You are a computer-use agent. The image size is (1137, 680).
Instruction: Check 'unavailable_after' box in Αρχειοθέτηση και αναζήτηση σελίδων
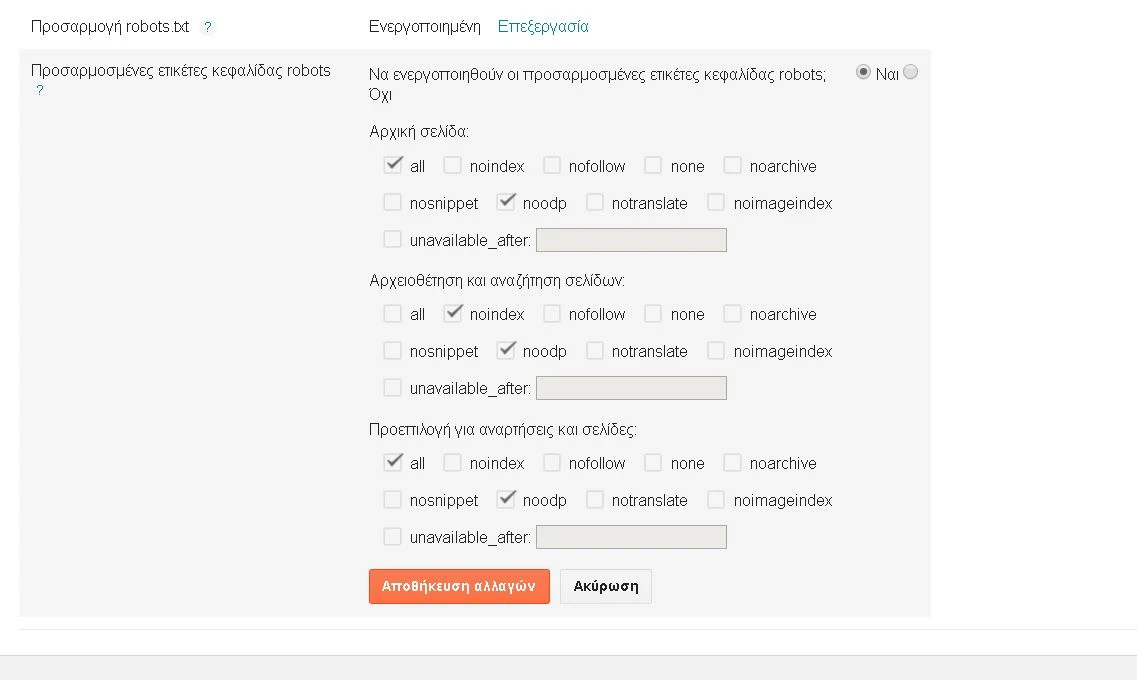click(x=393, y=387)
